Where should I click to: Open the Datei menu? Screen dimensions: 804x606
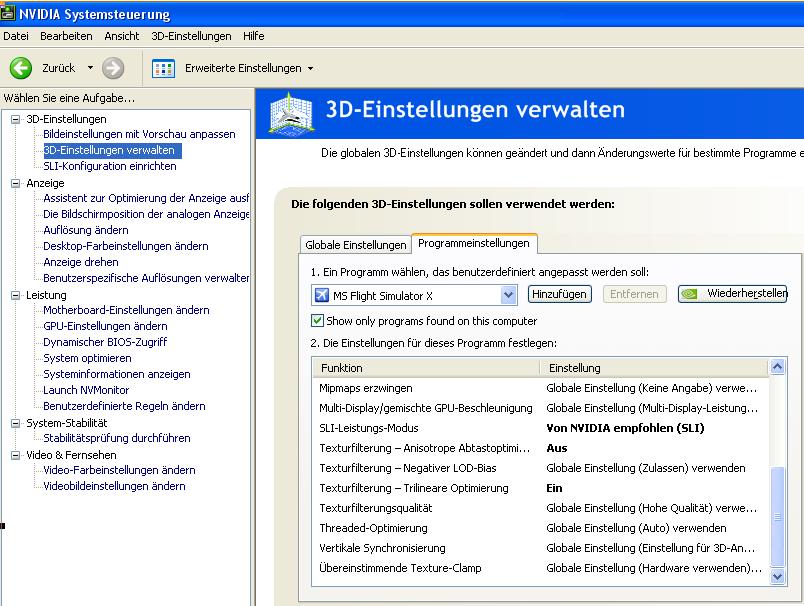tap(16, 36)
